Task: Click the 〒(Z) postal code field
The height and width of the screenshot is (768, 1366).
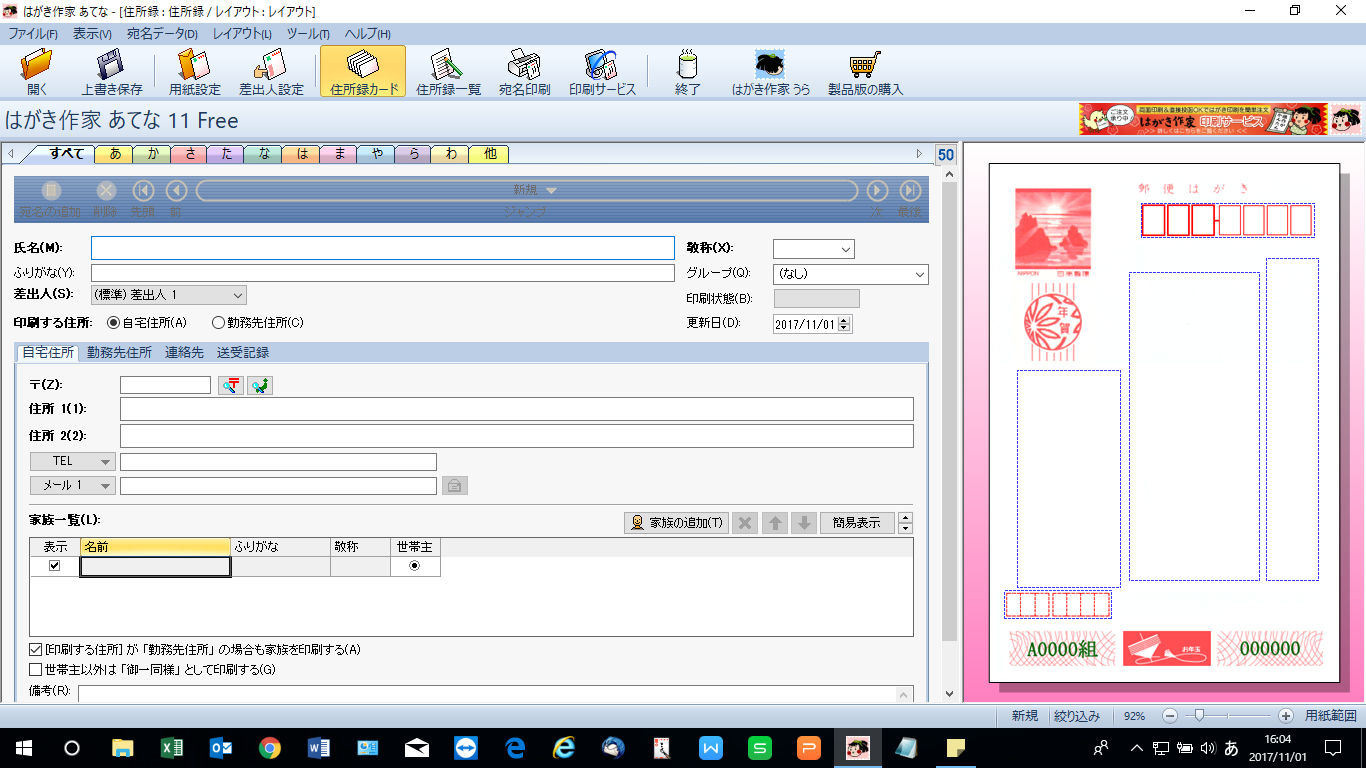Action: (166, 385)
